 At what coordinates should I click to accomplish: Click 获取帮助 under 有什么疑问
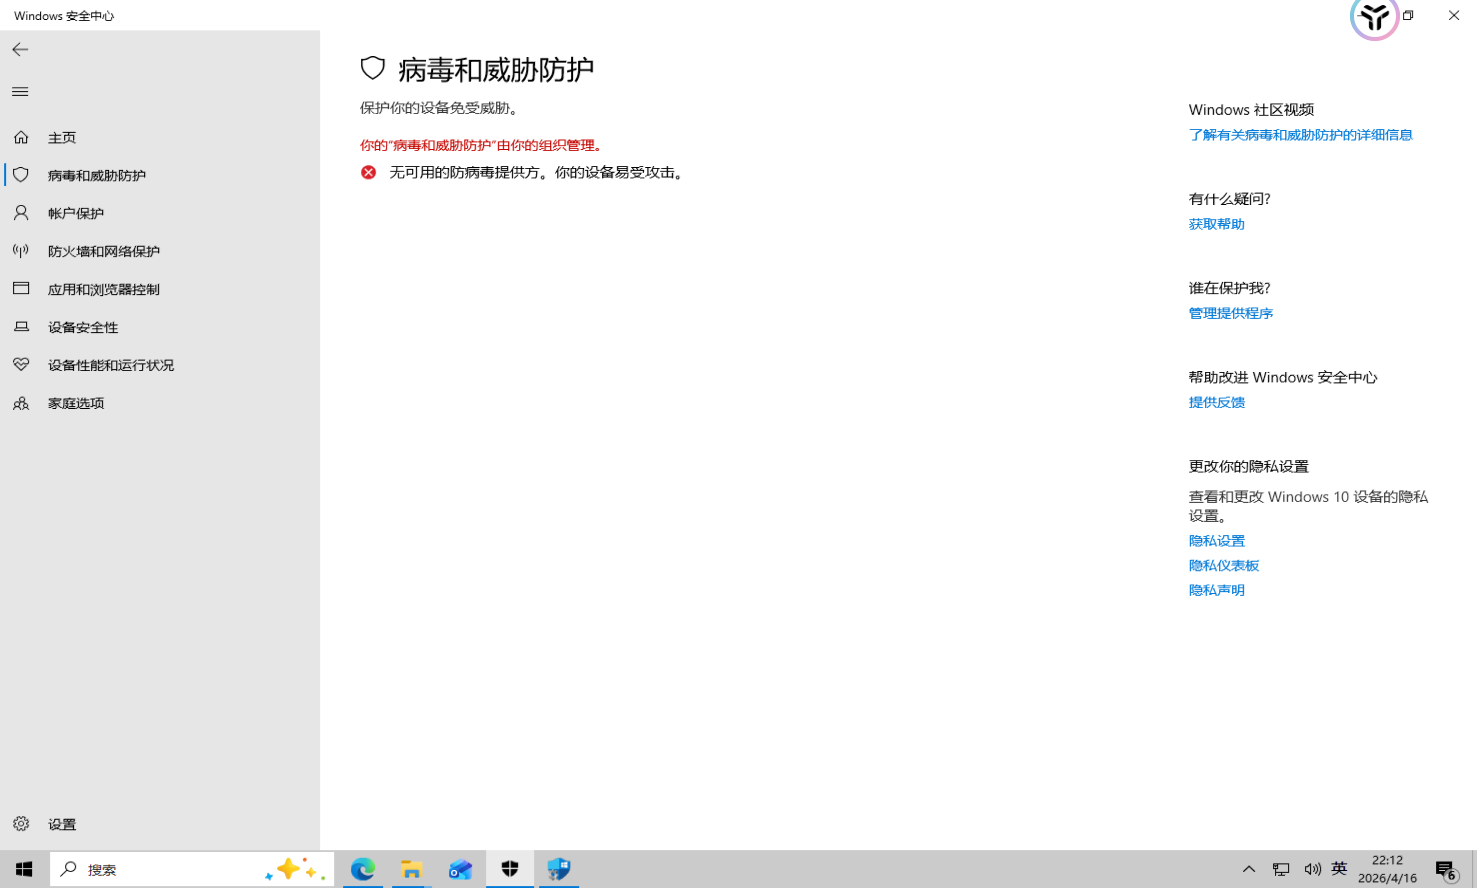[1216, 223]
